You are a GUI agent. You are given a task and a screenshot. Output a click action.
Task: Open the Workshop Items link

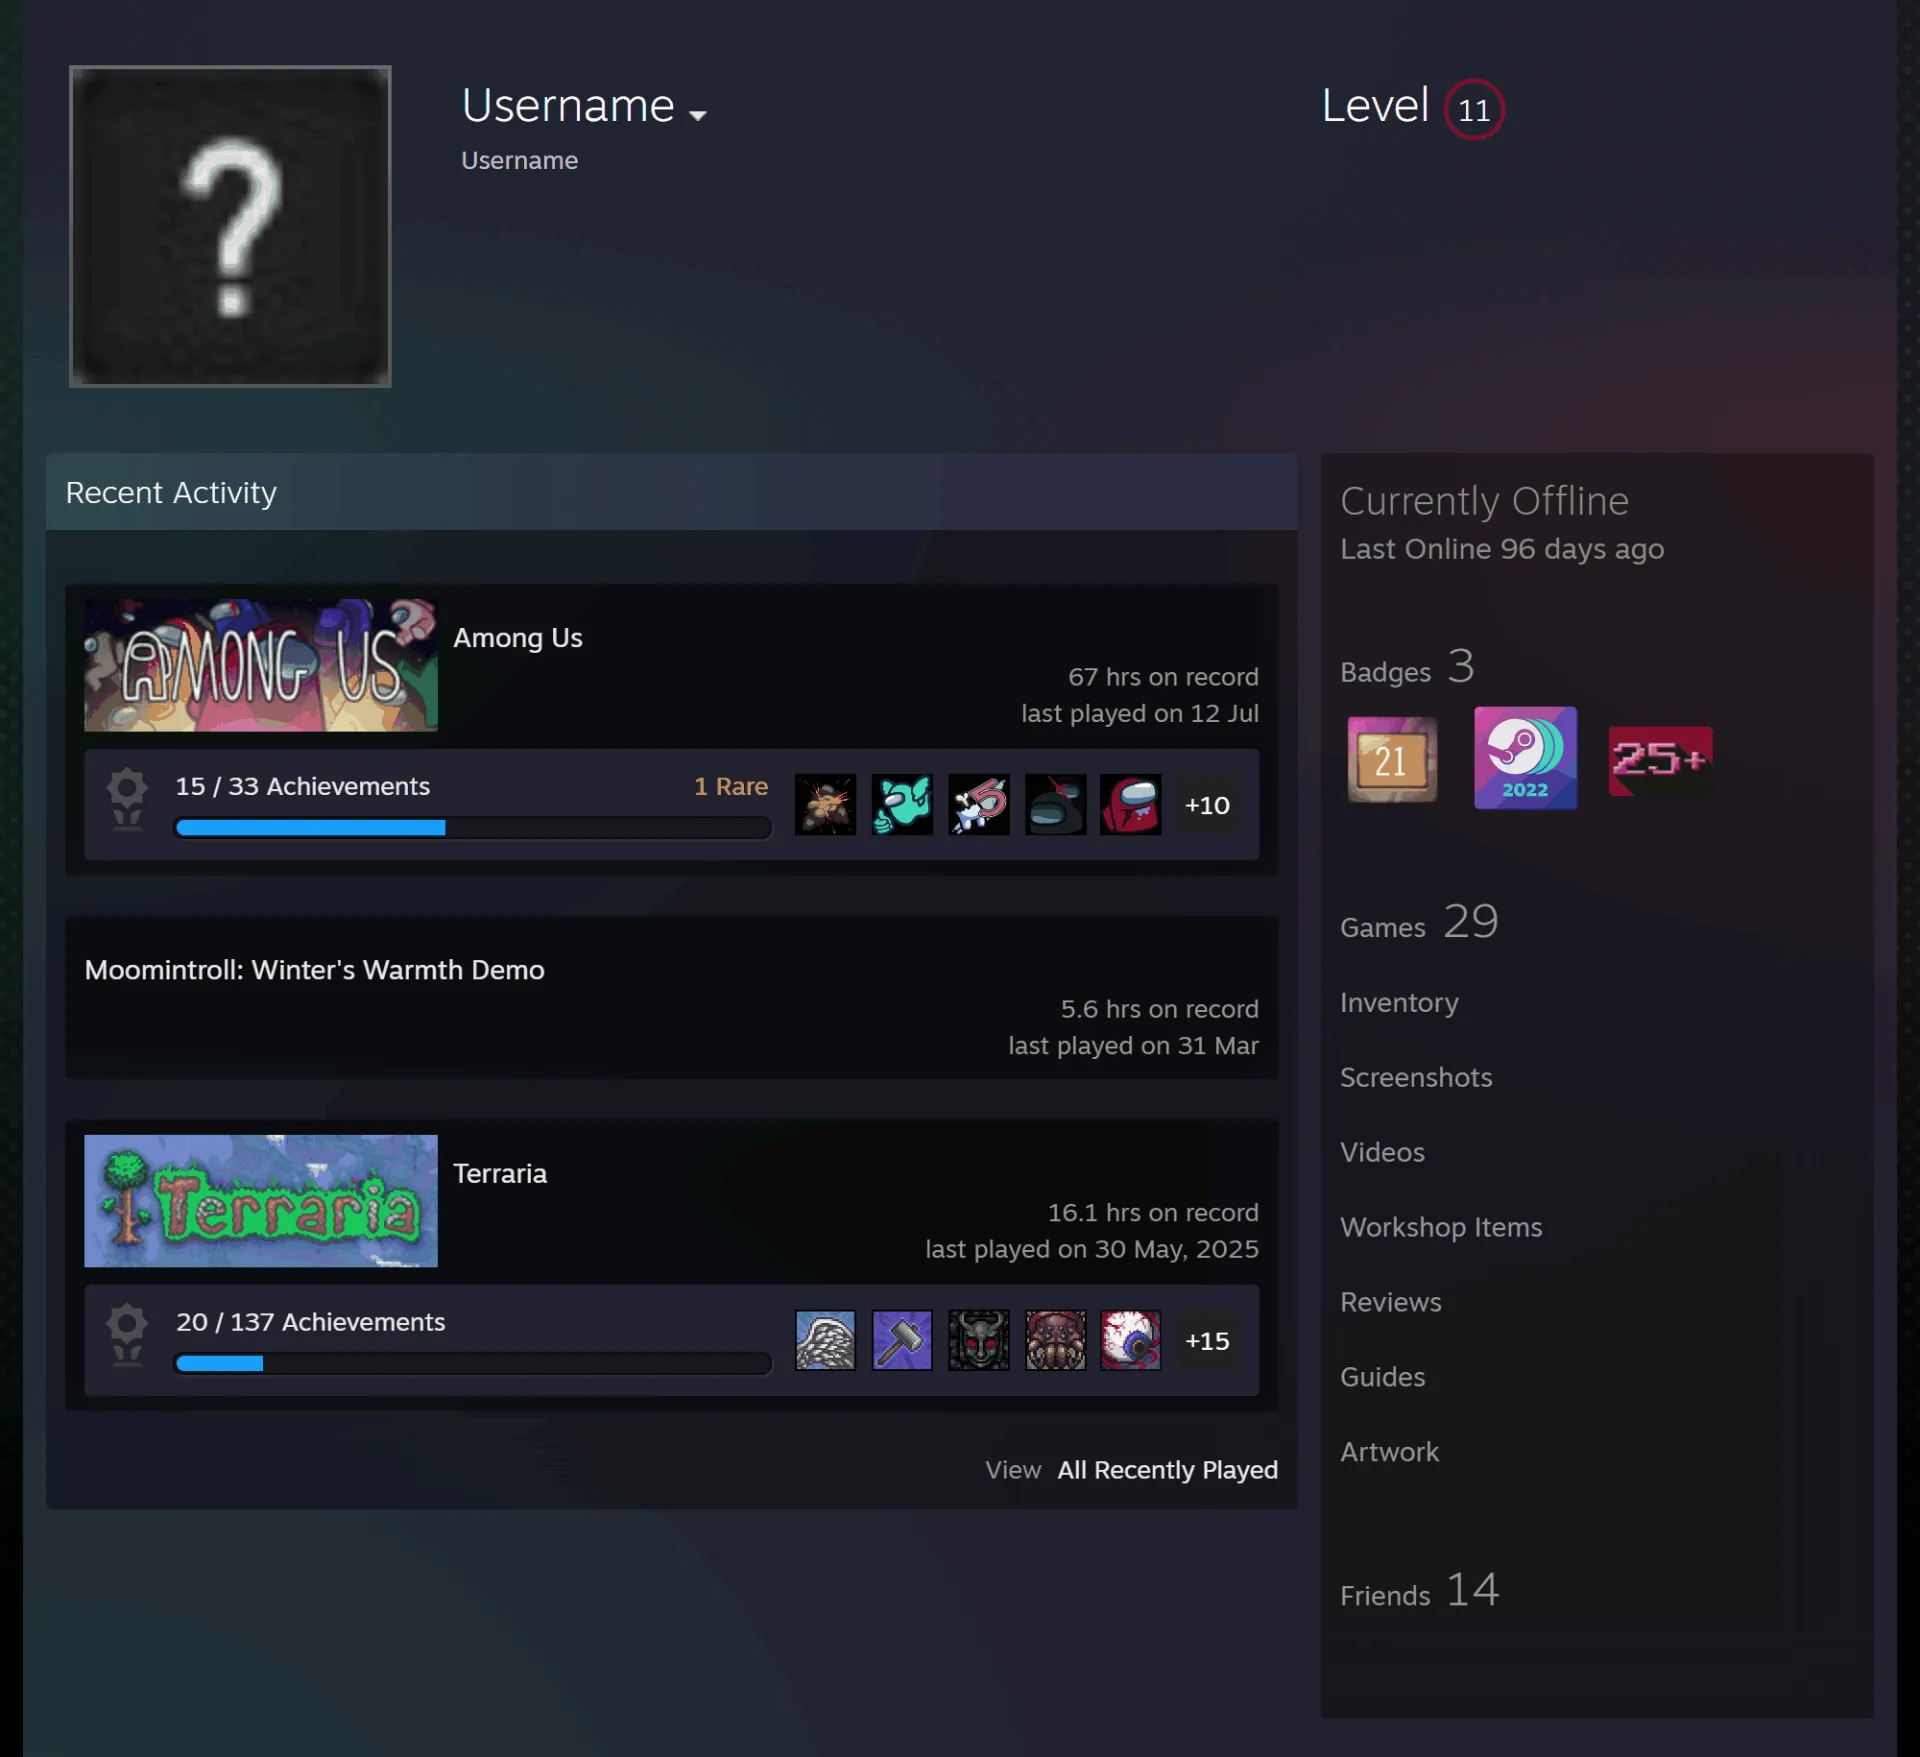click(x=1441, y=1227)
